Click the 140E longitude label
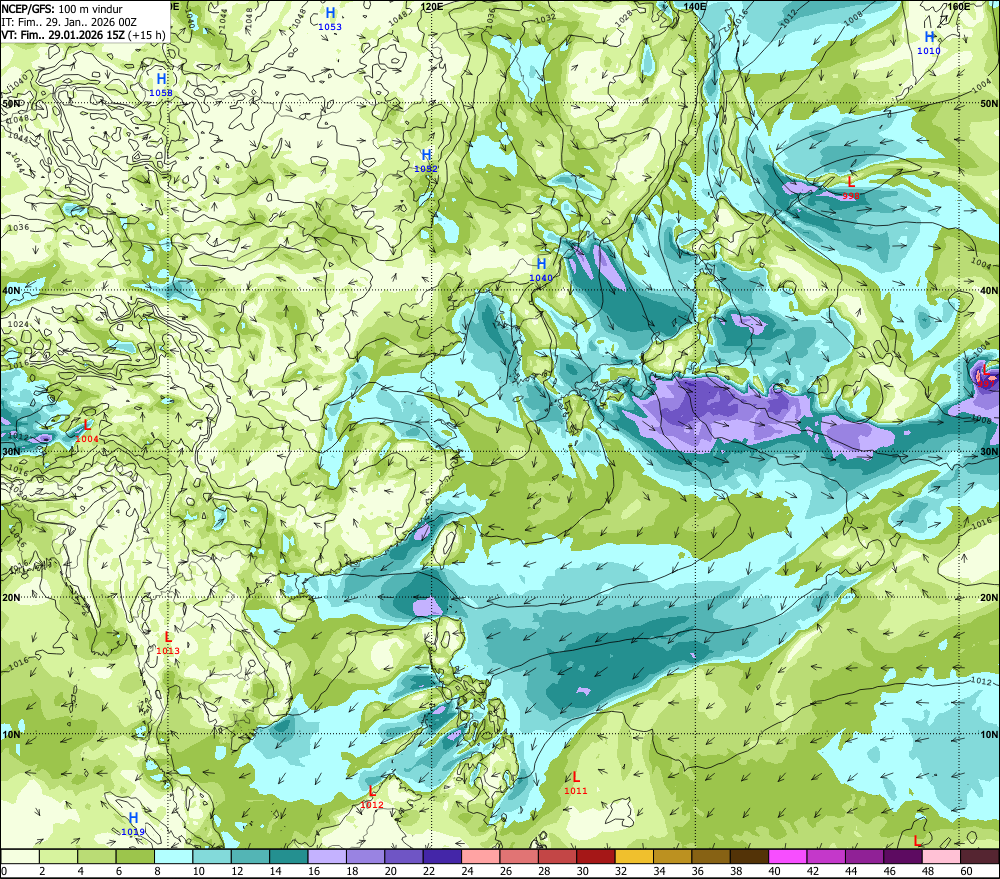 tap(695, 6)
